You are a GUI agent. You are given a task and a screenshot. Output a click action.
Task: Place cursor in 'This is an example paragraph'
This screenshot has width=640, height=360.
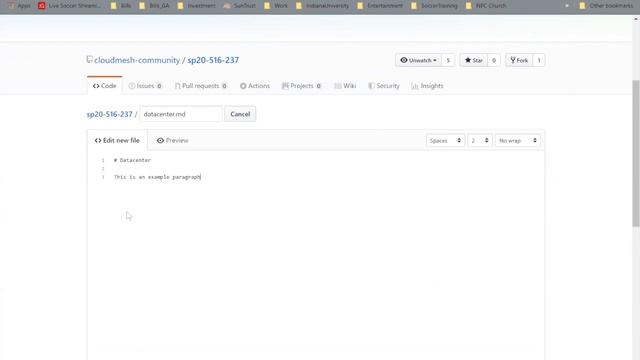click(157, 177)
